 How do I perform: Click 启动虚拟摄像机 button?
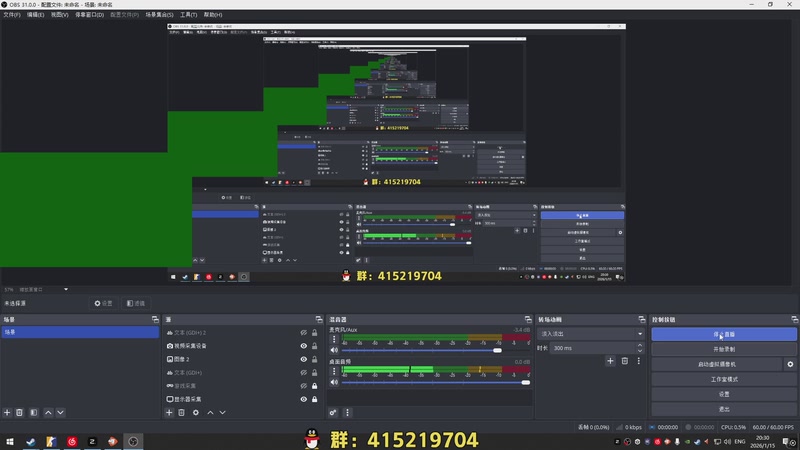717,364
